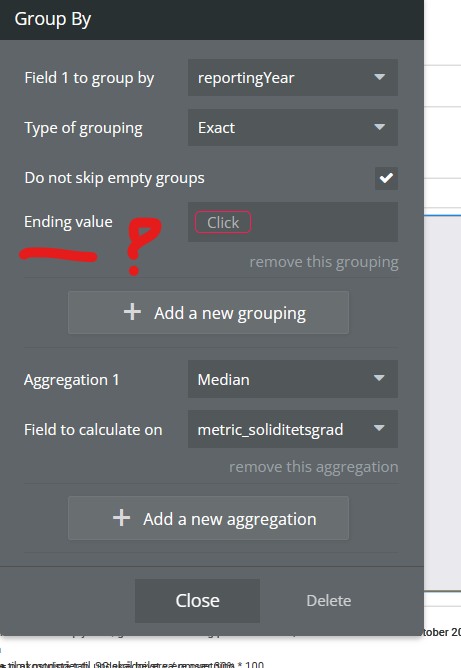Click Delete to remove the Group By
Image resolution: width=461 pixels, height=668 pixels.
coord(328,601)
